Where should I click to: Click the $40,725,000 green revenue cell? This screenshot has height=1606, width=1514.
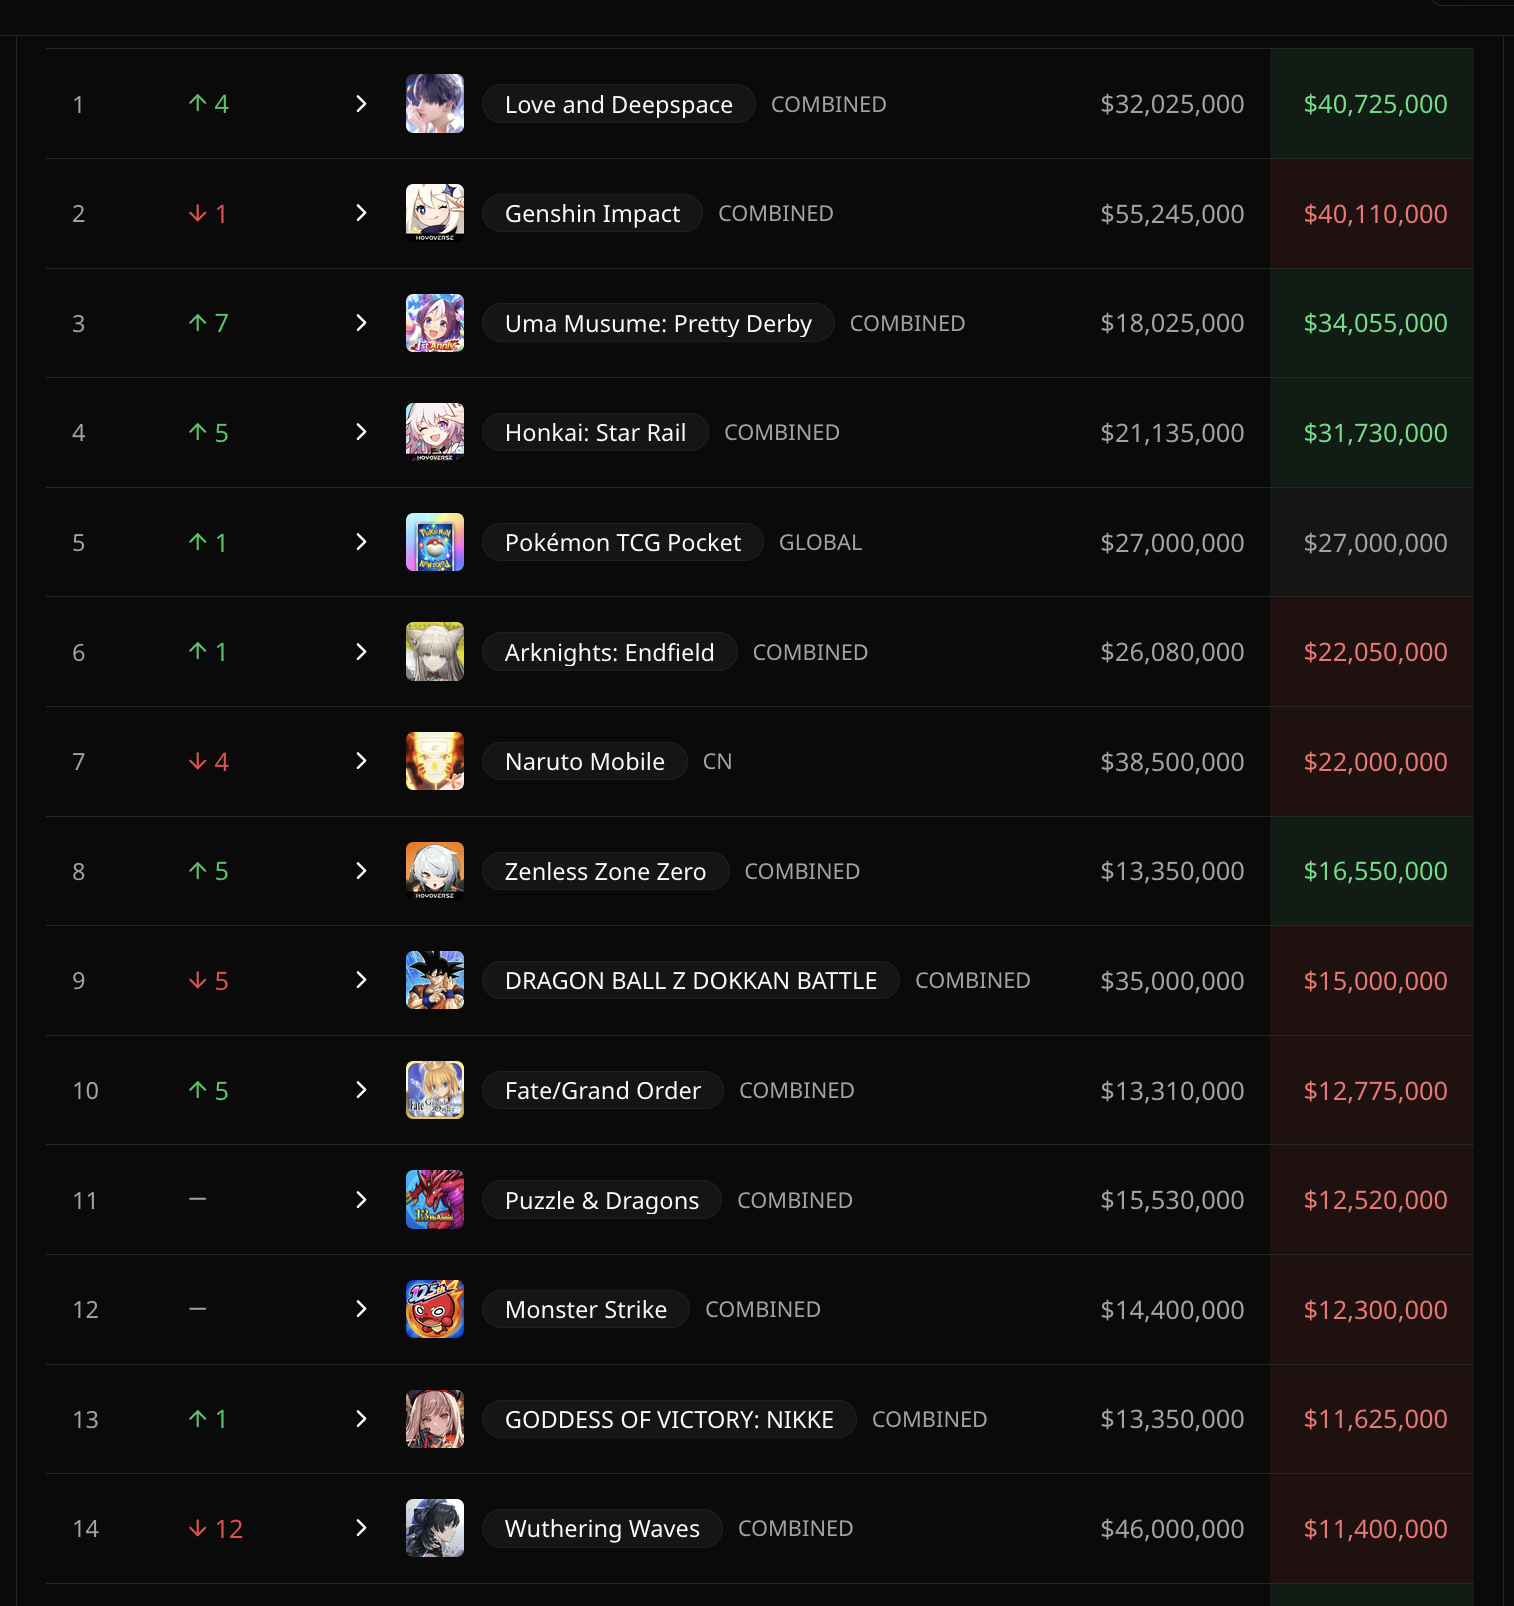point(1372,104)
